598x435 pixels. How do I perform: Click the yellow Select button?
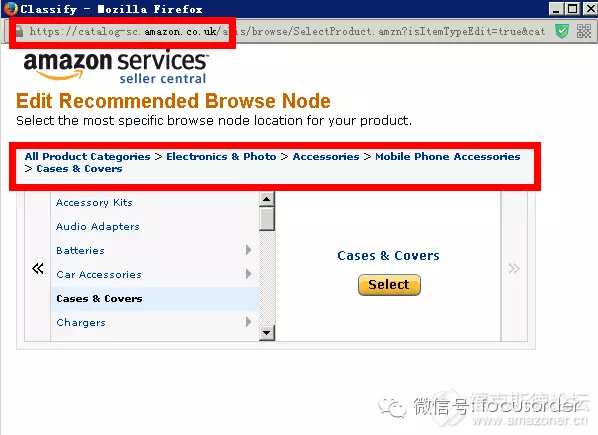pos(389,285)
